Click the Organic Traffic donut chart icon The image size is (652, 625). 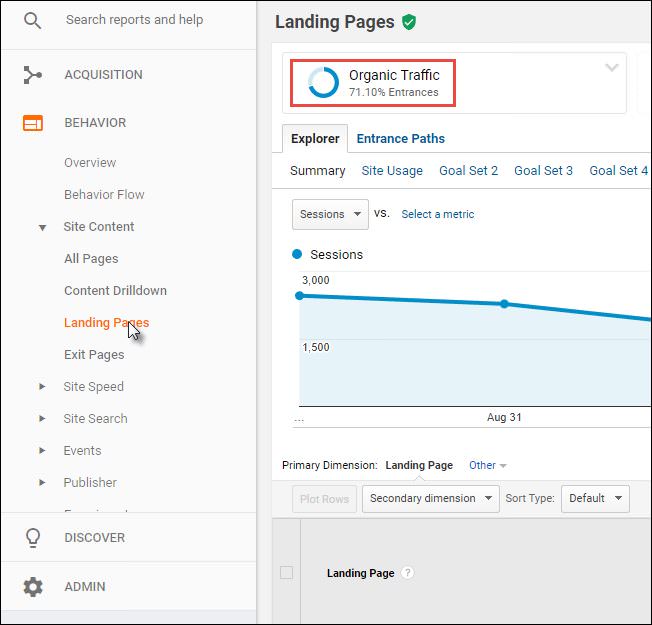[324, 83]
